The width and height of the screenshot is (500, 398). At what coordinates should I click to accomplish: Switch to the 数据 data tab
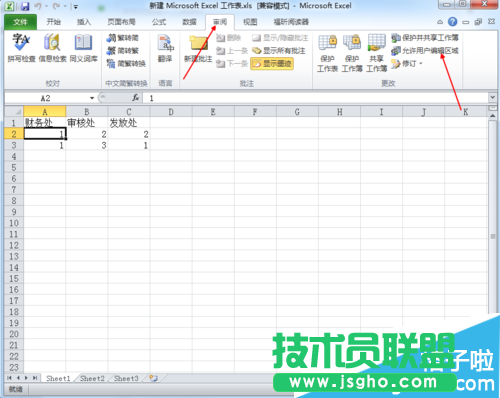[x=189, y=22]
